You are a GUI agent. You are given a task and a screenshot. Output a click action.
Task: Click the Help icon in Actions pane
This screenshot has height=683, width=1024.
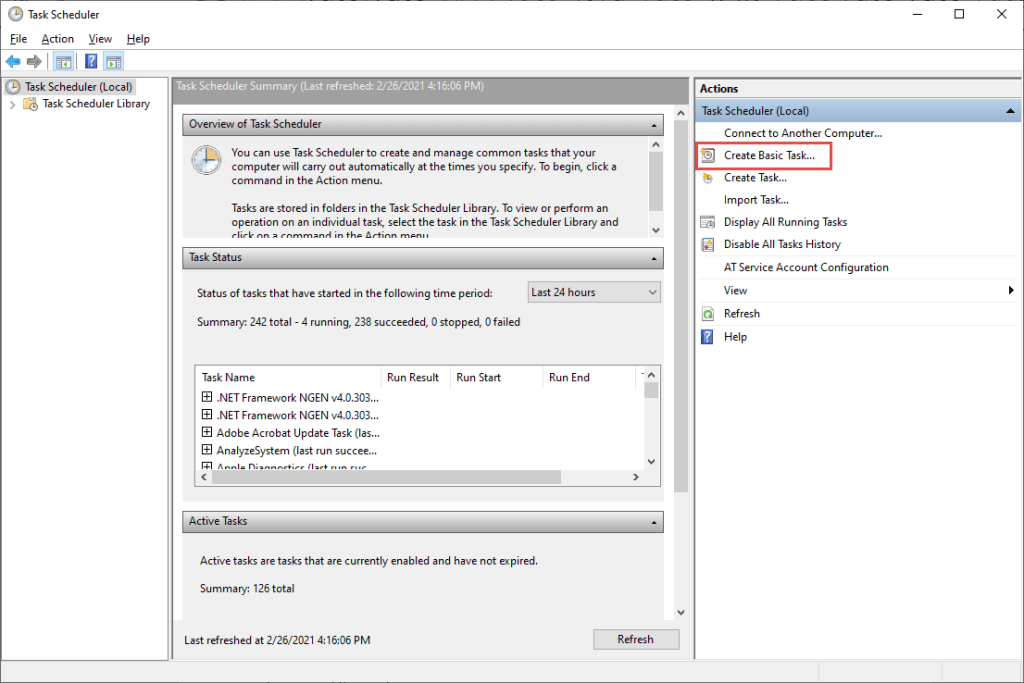point(708,337)
